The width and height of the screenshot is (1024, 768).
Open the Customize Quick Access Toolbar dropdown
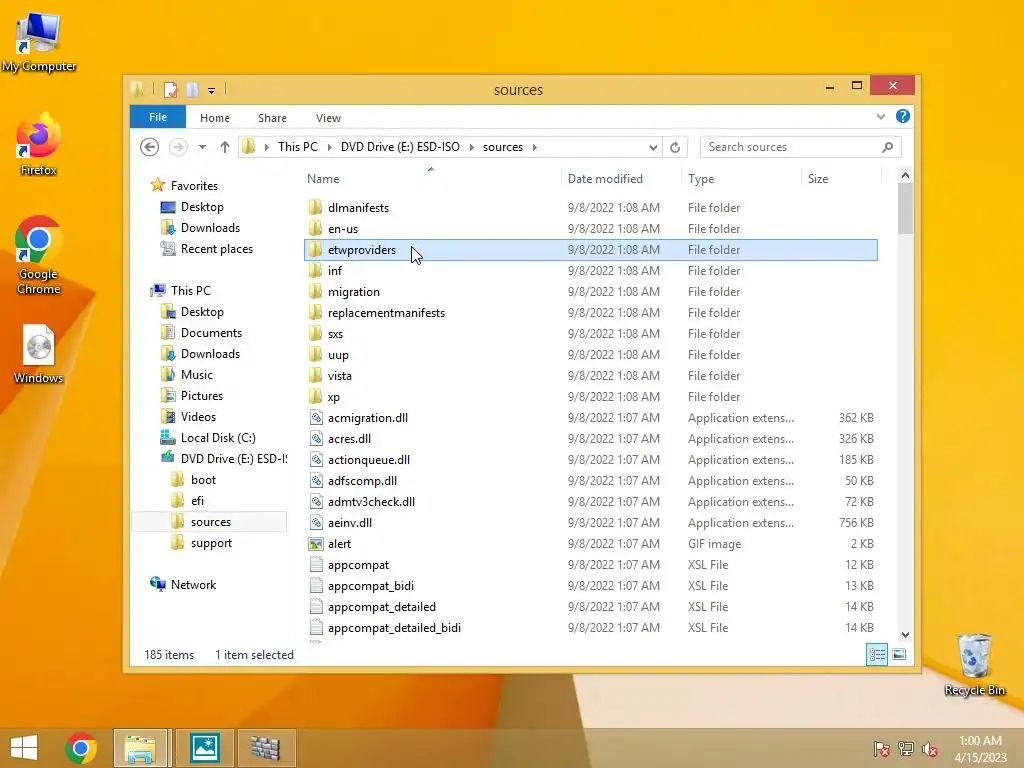point(212,91)
